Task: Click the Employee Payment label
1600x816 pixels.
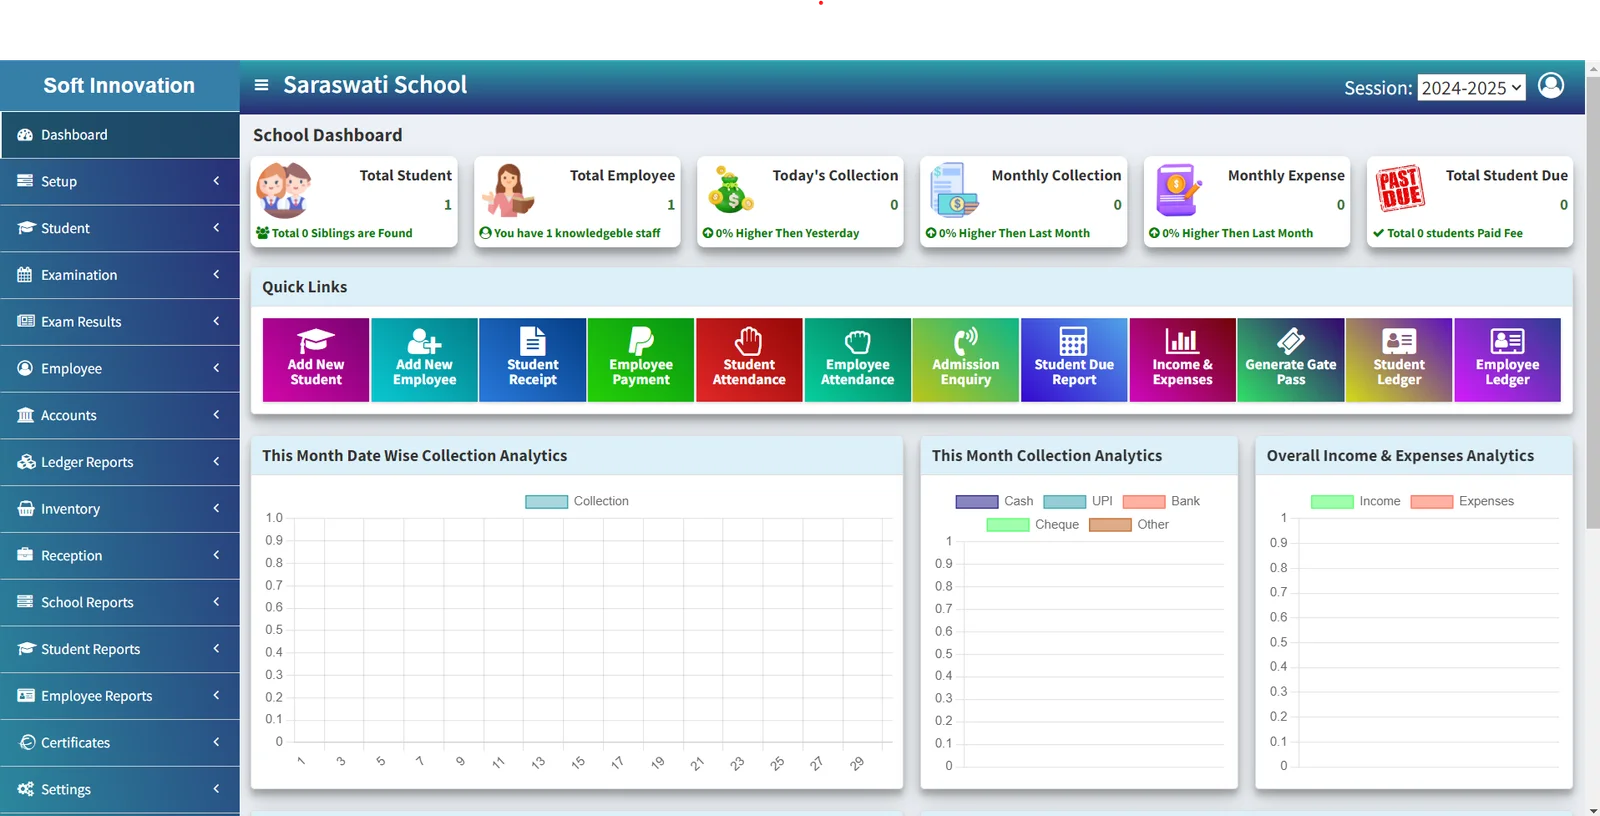Action: (641, 372)
